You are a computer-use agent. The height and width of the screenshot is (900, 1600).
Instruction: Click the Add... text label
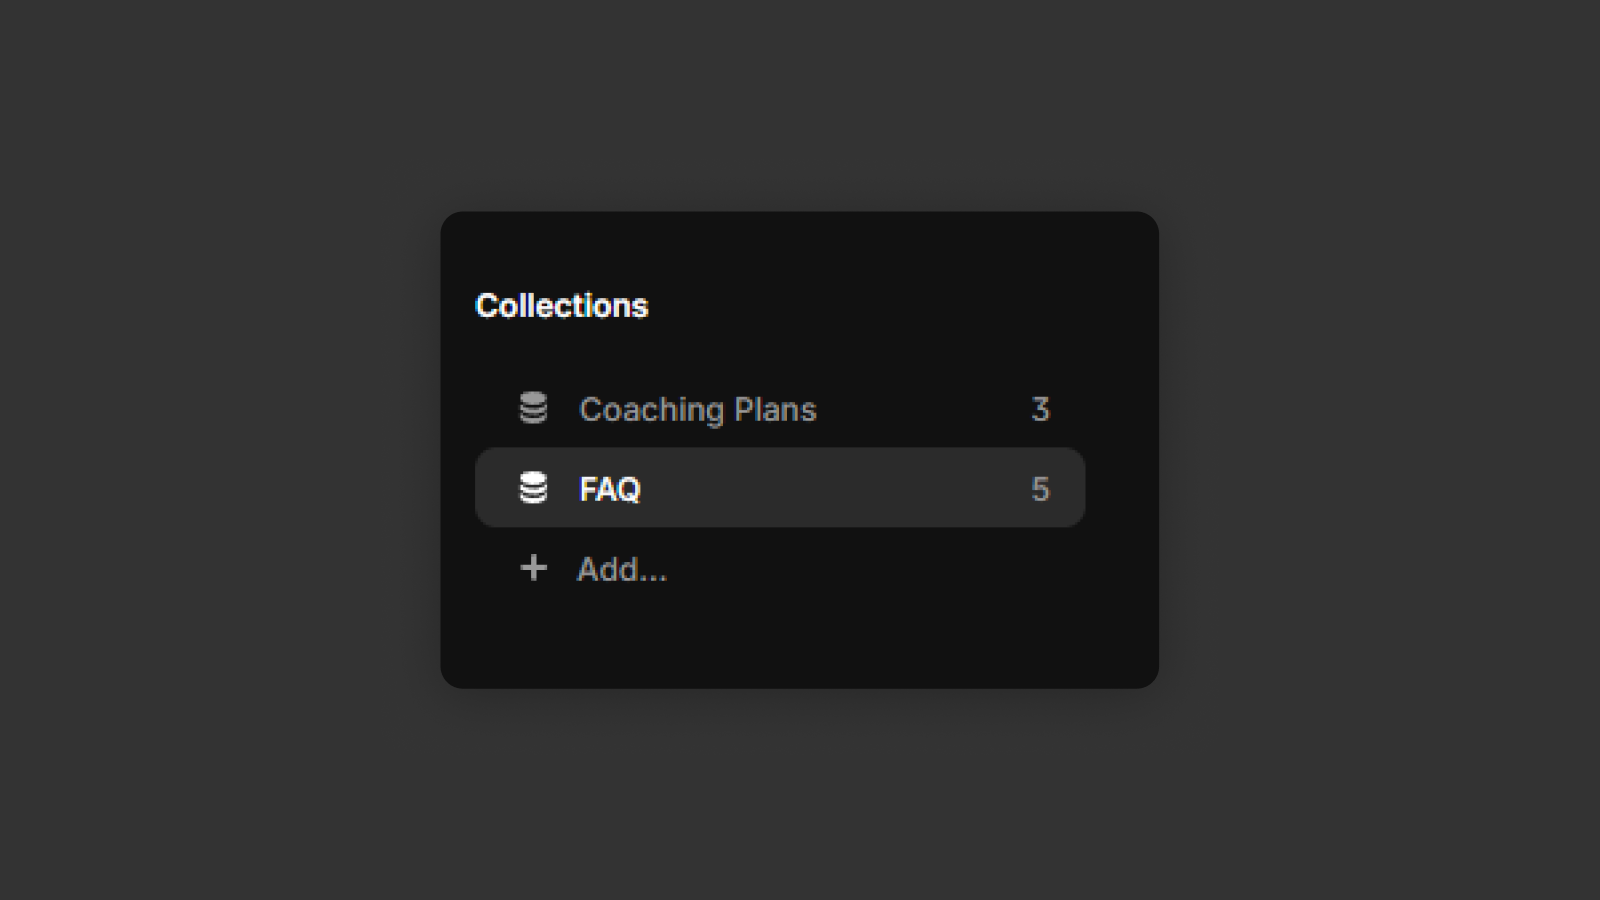621,569
